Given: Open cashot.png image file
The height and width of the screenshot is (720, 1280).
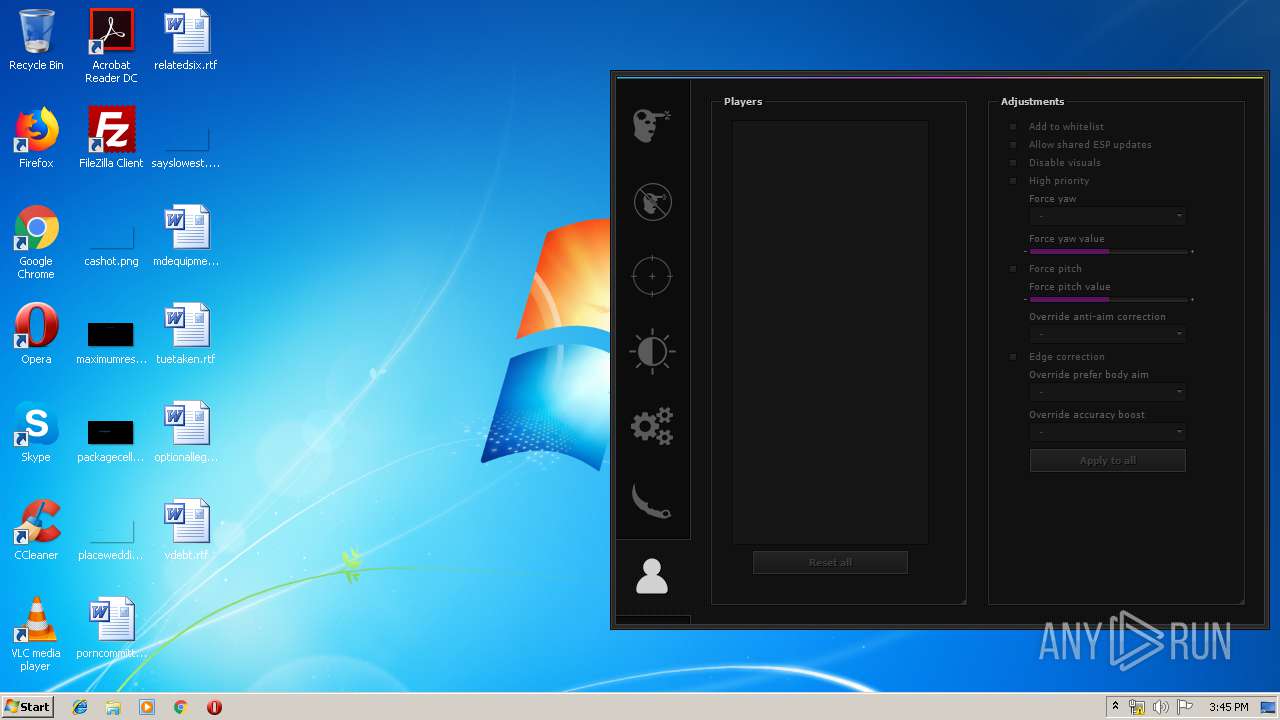Looking at the screenshot, I should tap(111, 243).
